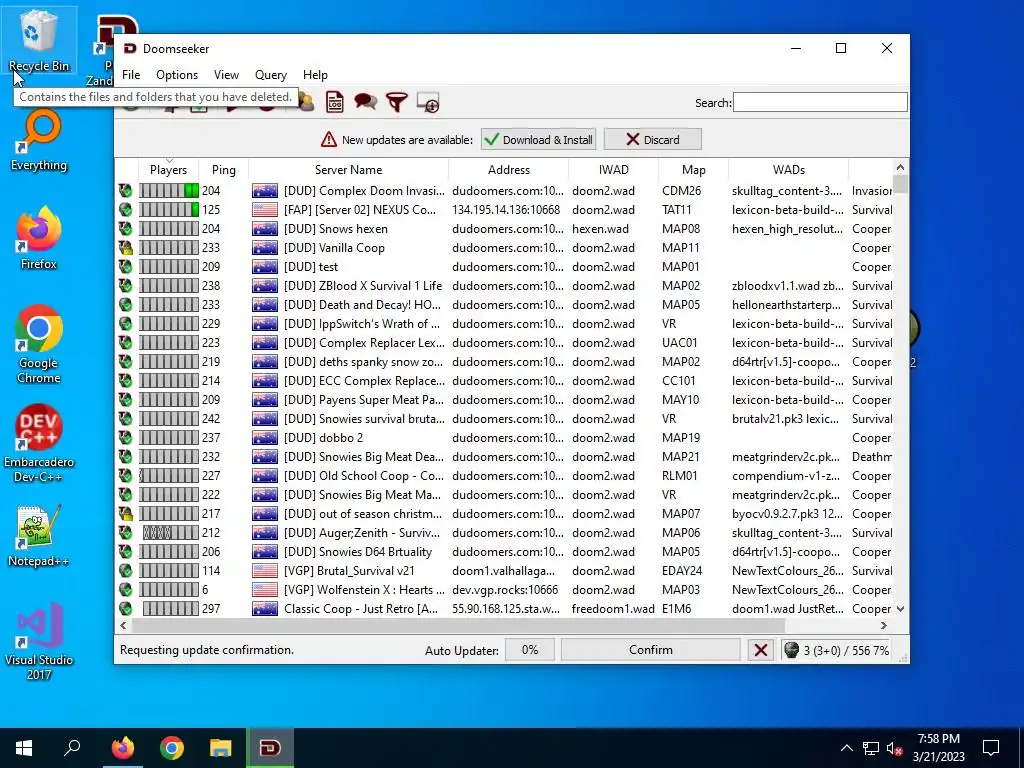Viewport: 1024px width, 768px height.
Task: Click the US flag on NEXUS row
Action: click(264, 210)
